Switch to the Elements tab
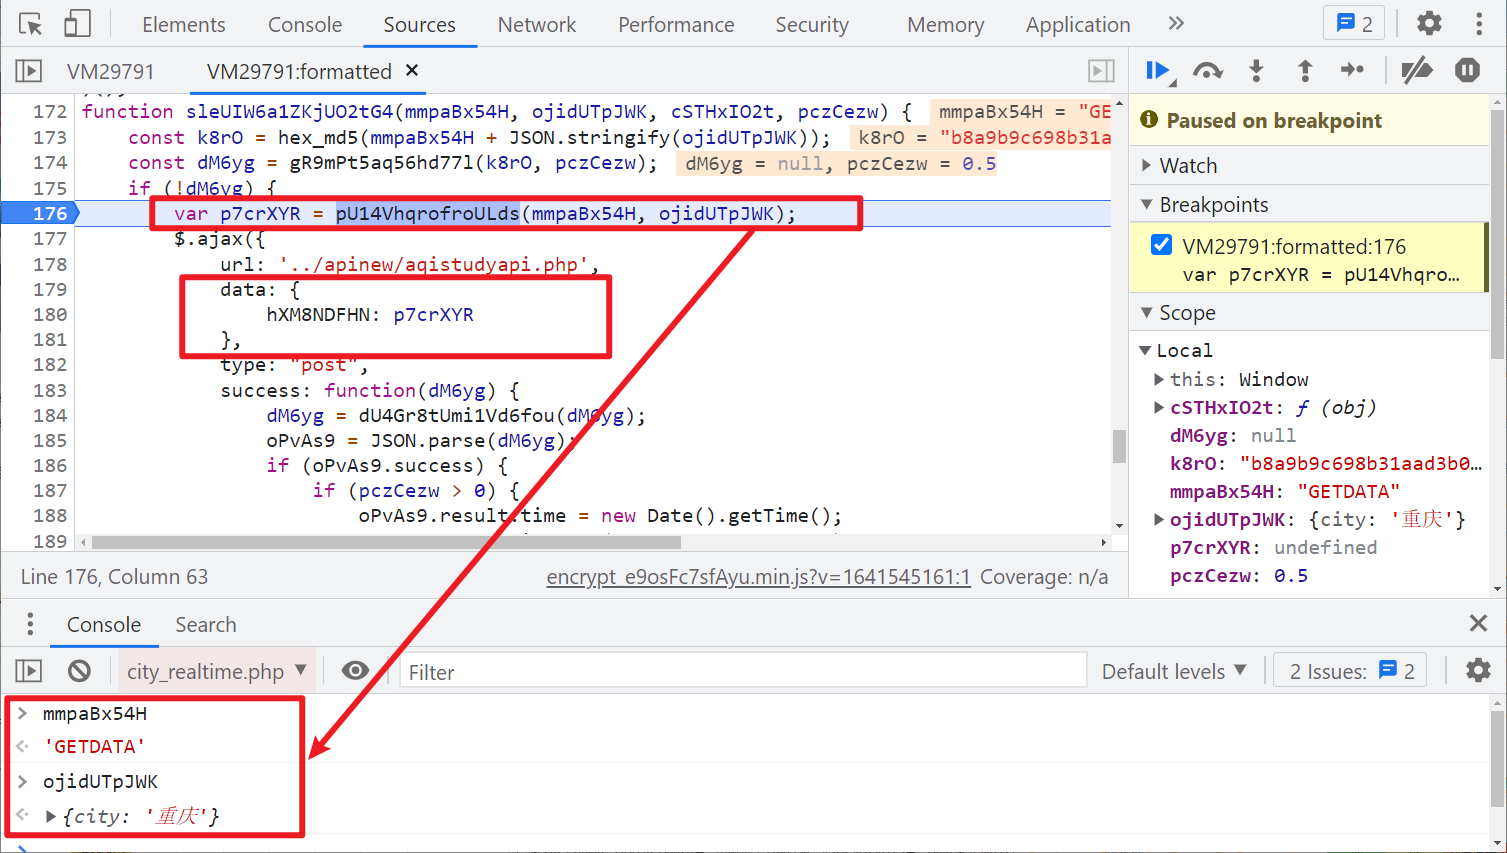 click(184, 24)
